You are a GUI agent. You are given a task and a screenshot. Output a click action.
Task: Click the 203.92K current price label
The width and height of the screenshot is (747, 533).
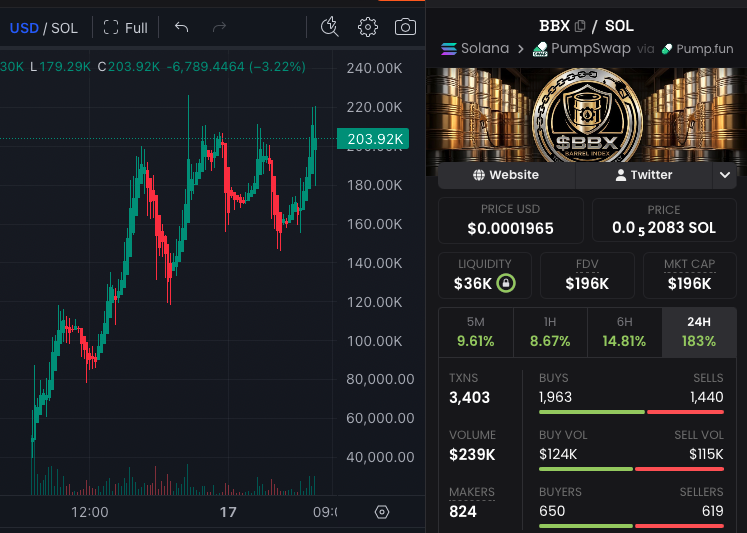pyautogui.click(x=373, y=139)
